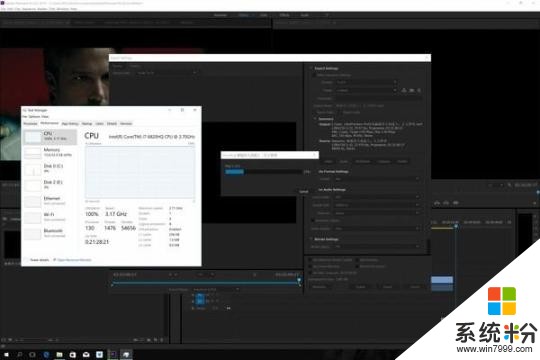
Task: Switch to Processes tab in Task Manager
Action: click(x=30, y=124)
